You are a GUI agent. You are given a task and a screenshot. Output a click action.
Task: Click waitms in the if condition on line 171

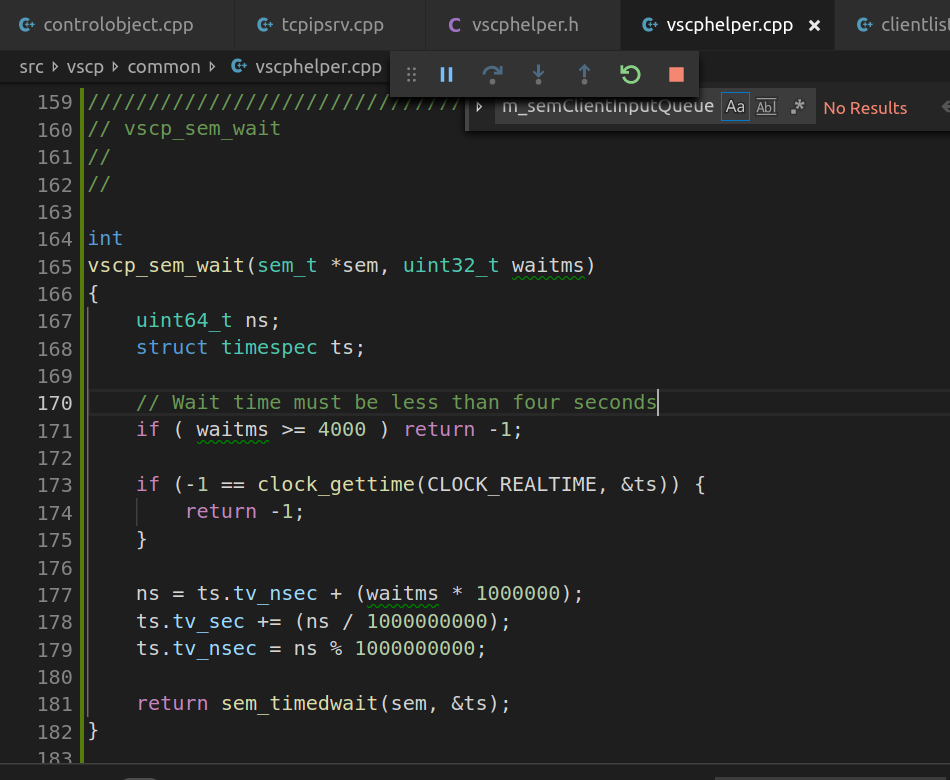pos(232,430)
